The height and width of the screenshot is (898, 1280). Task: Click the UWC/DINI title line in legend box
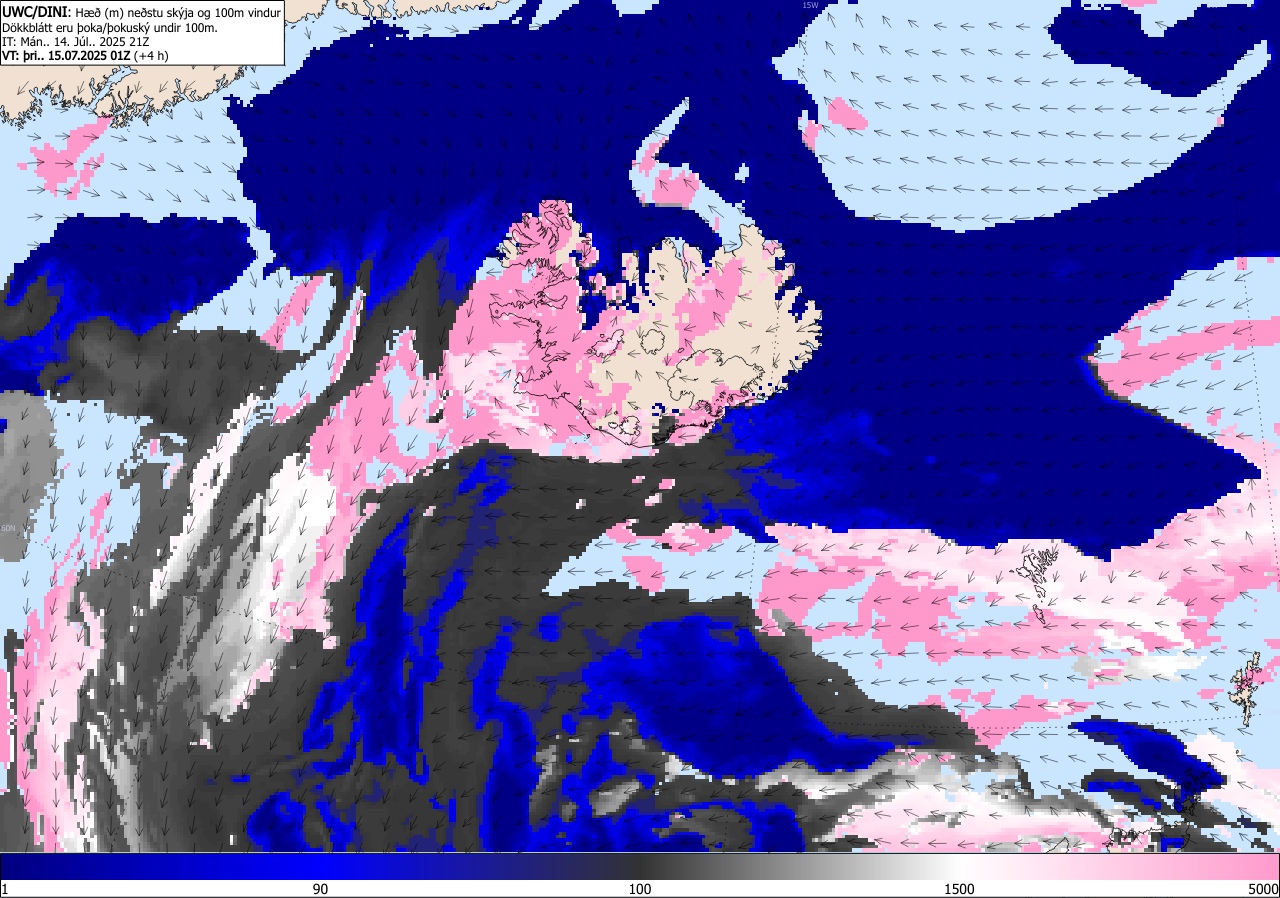[141, 11]
